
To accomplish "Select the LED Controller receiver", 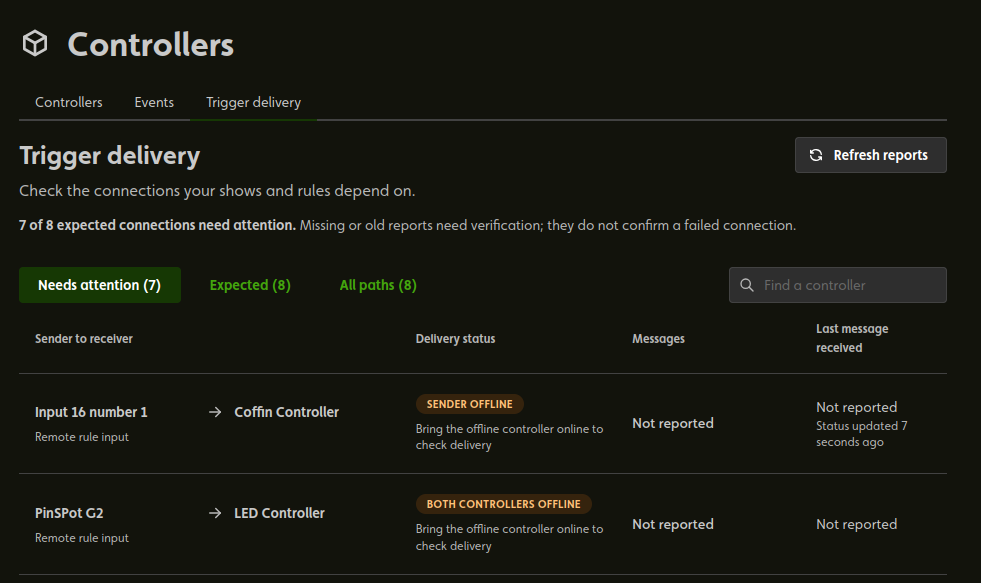I will point(280,513).
